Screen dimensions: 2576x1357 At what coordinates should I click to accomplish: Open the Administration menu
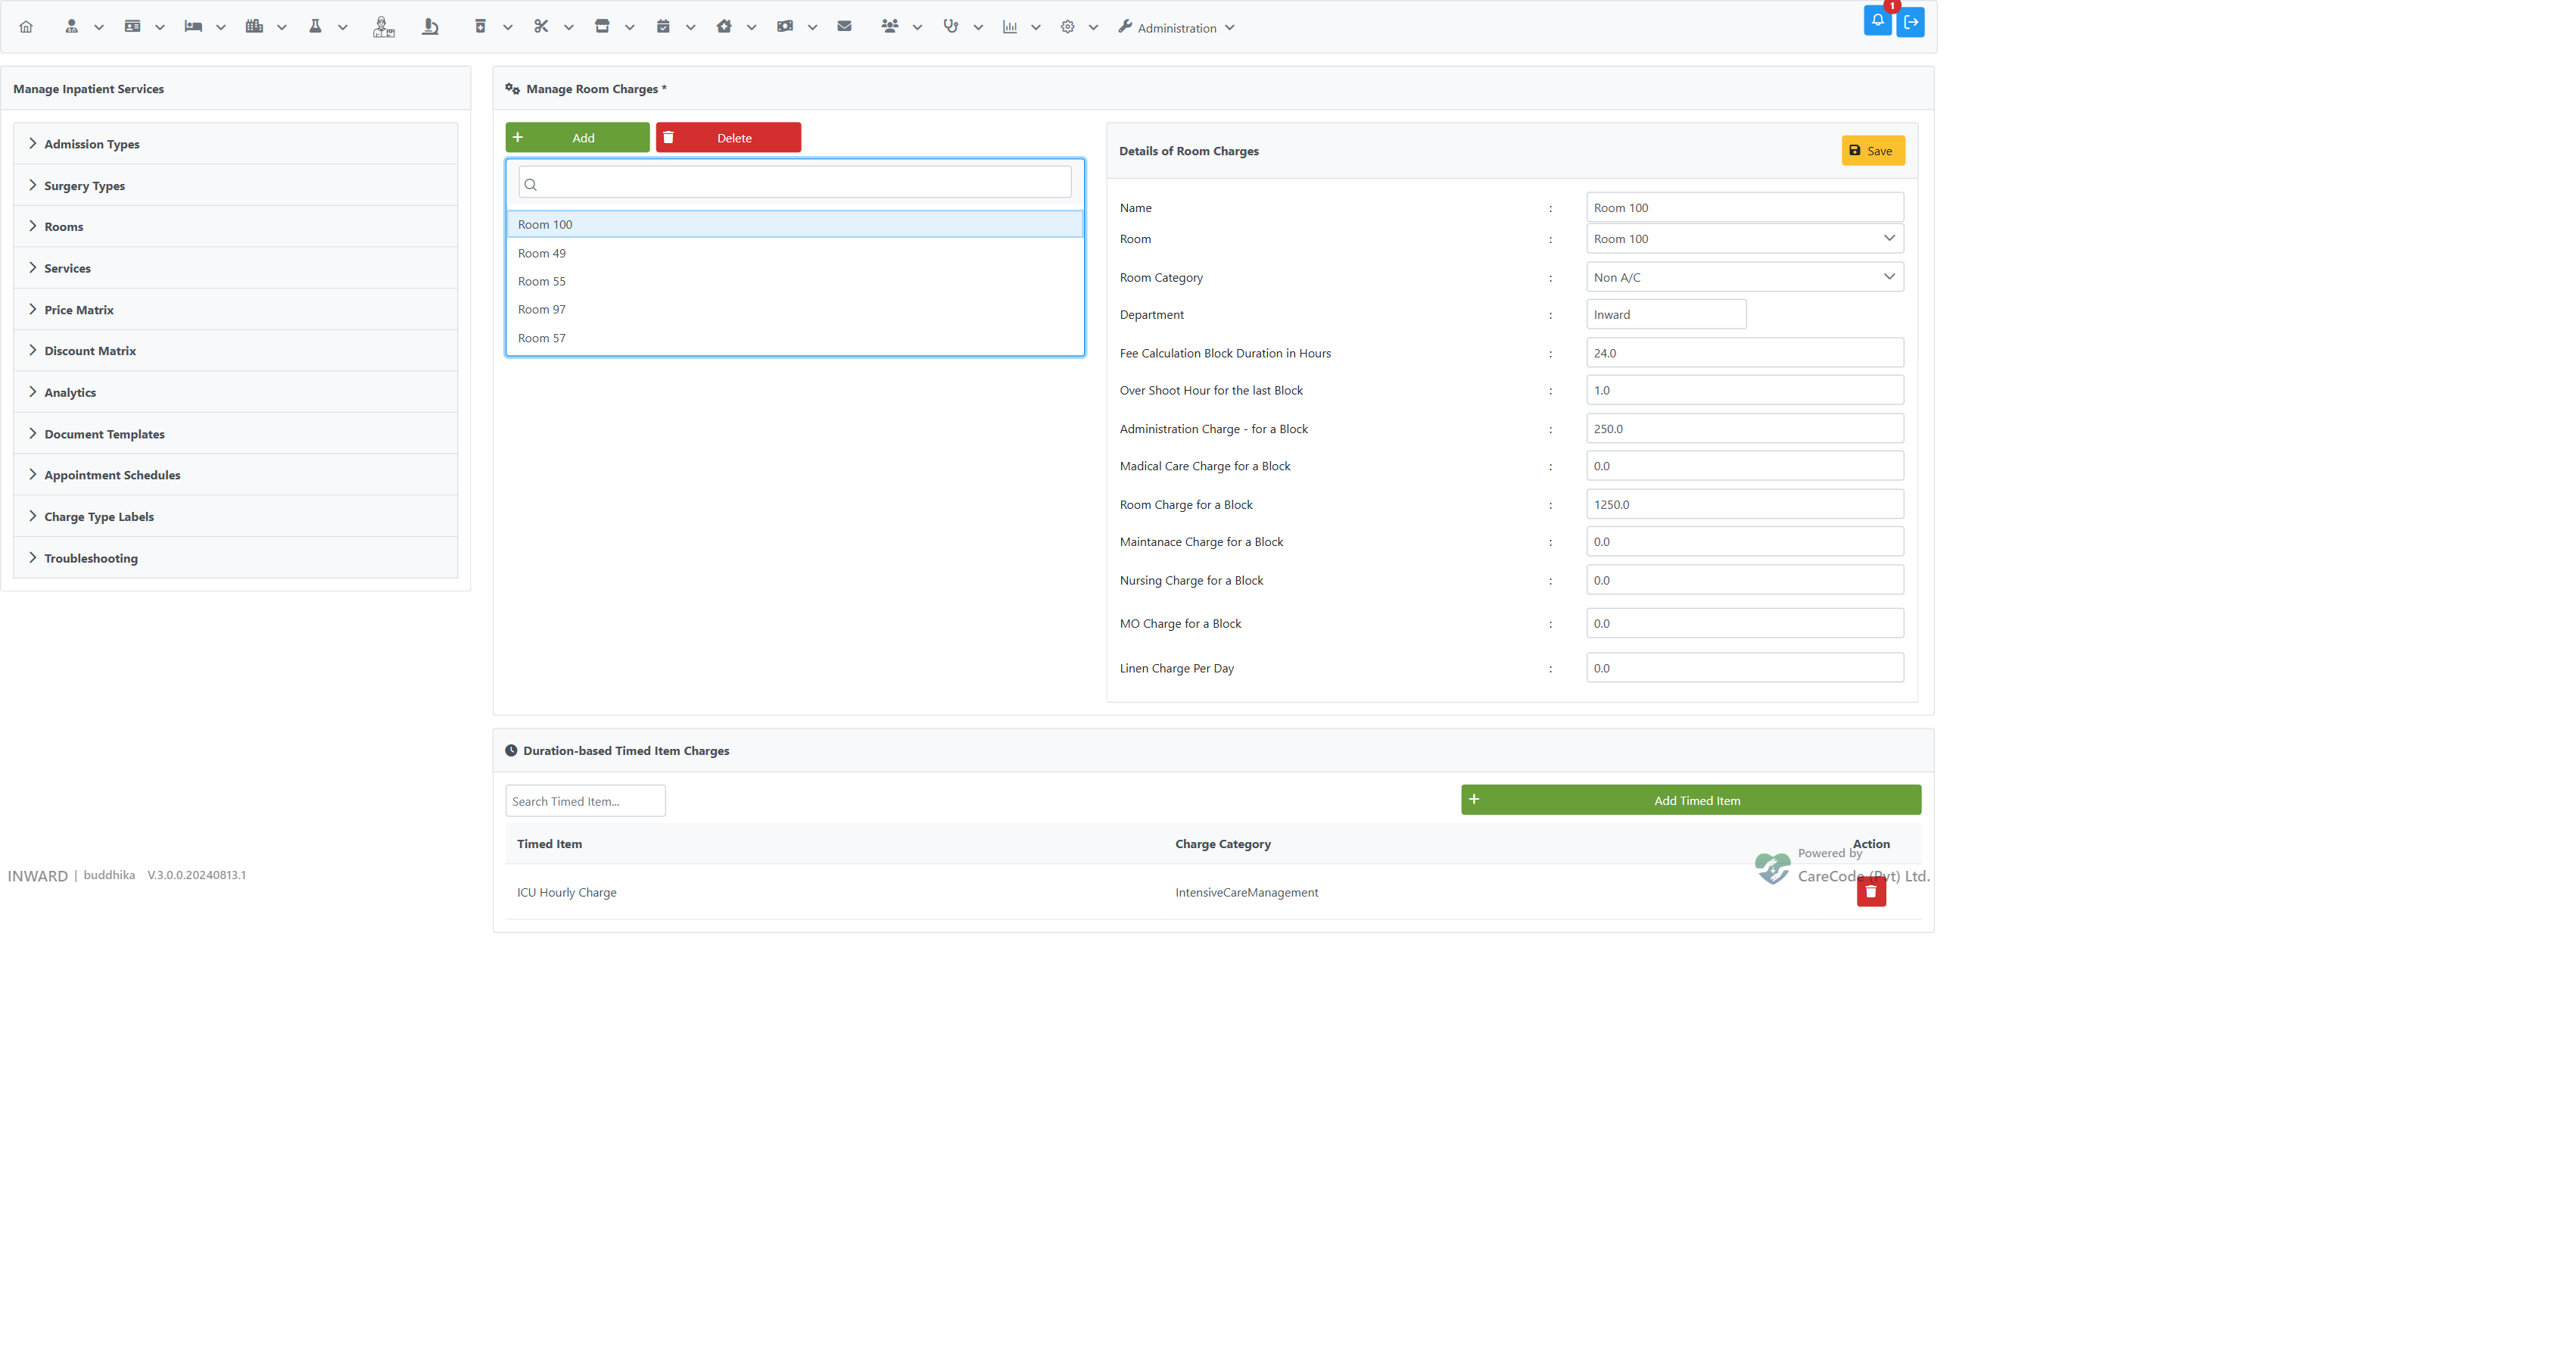1176,27
